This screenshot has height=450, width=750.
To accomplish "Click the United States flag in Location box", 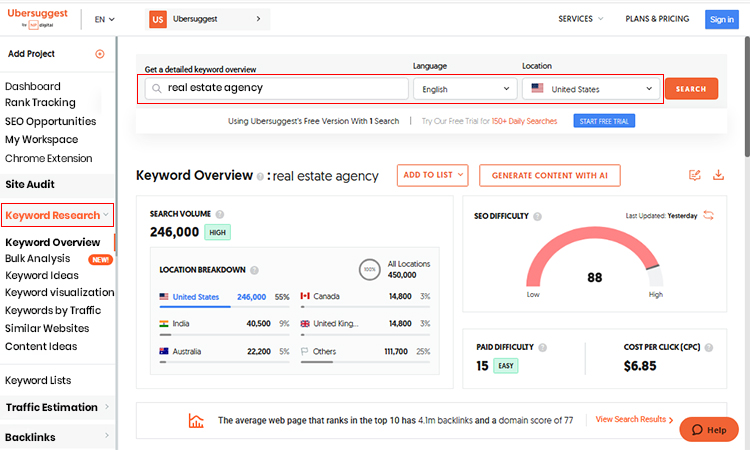I will [x=537, y=88].
